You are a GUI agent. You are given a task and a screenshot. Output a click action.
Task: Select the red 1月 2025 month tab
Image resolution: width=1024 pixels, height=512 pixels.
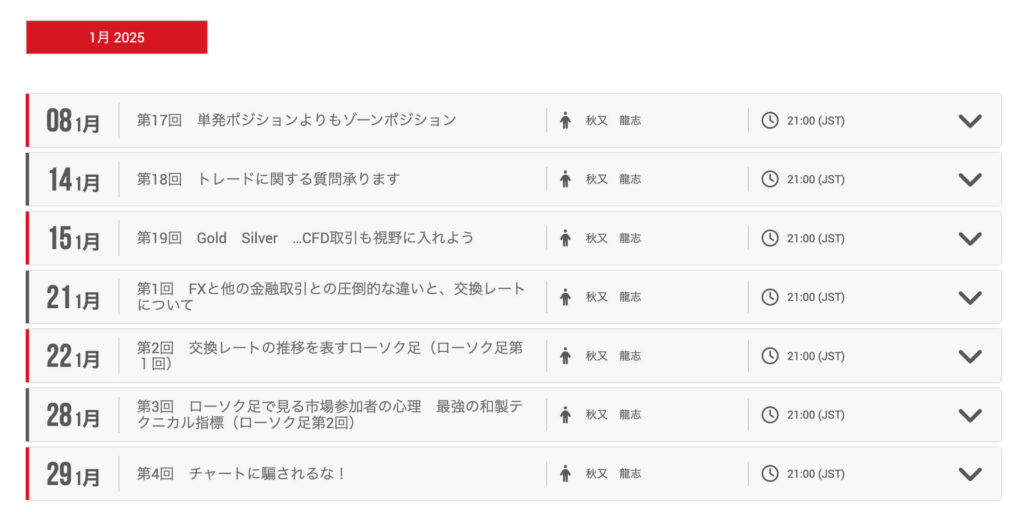pyautogui.click(x=117, y=38)
